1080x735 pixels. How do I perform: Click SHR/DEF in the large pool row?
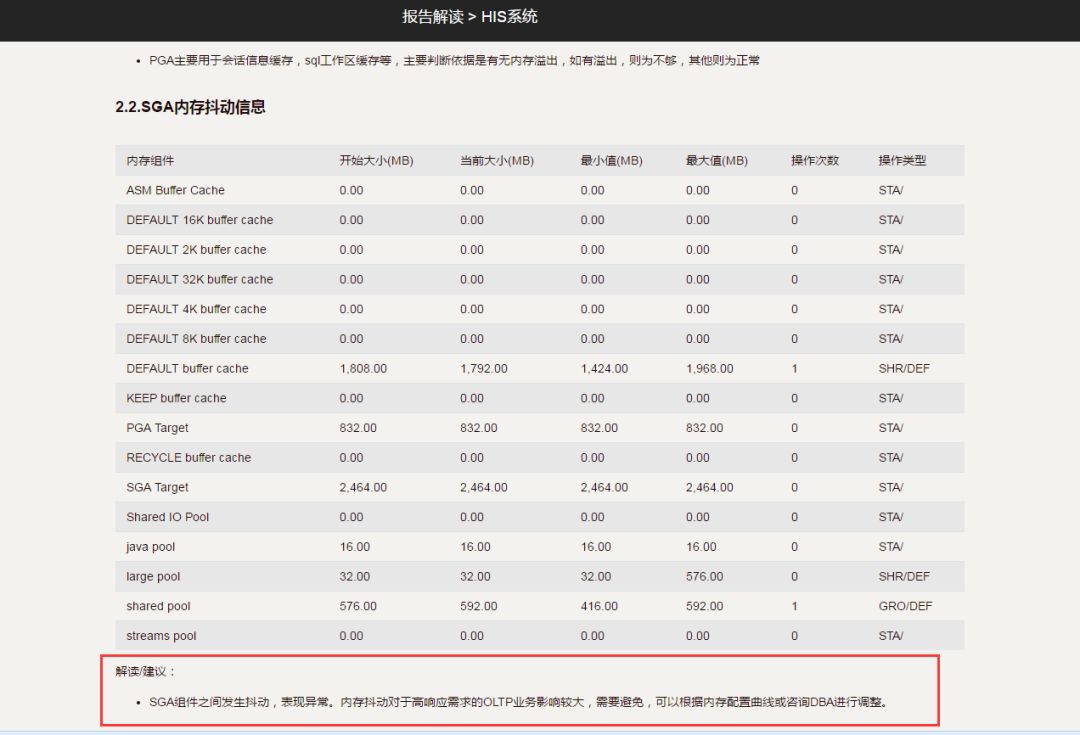point(904,577)
